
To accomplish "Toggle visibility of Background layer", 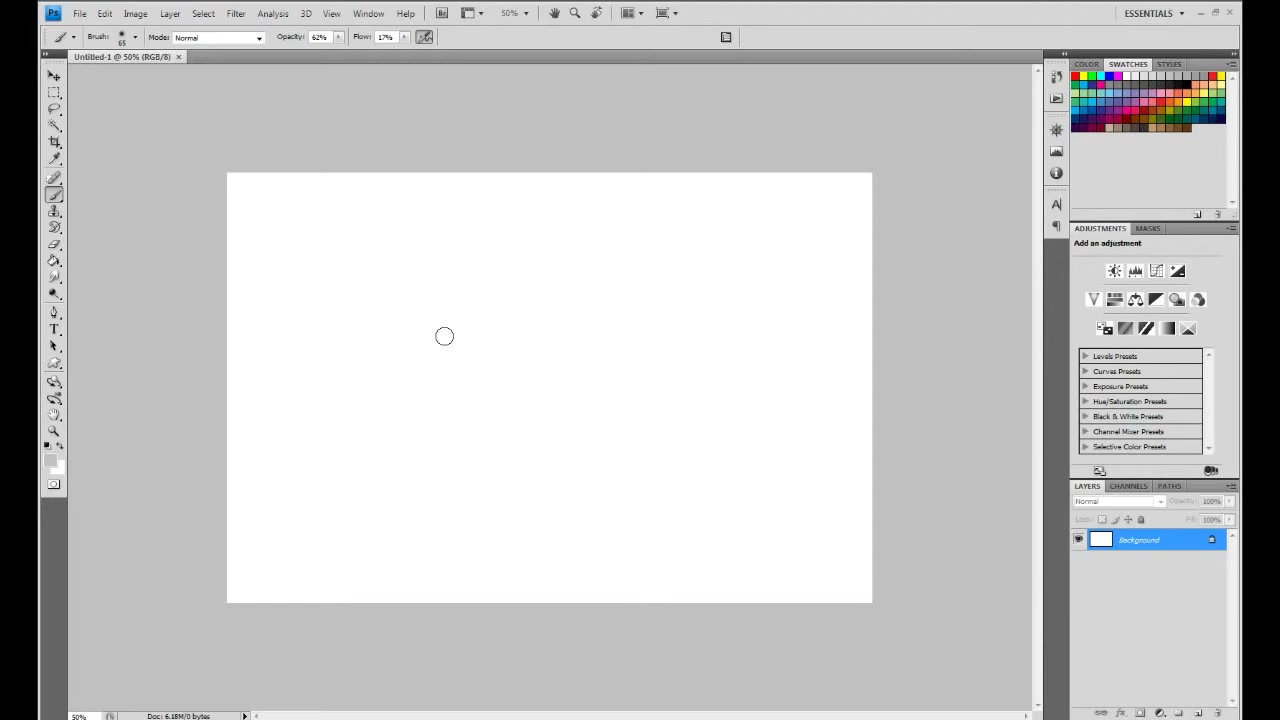I will point(1078,540).
